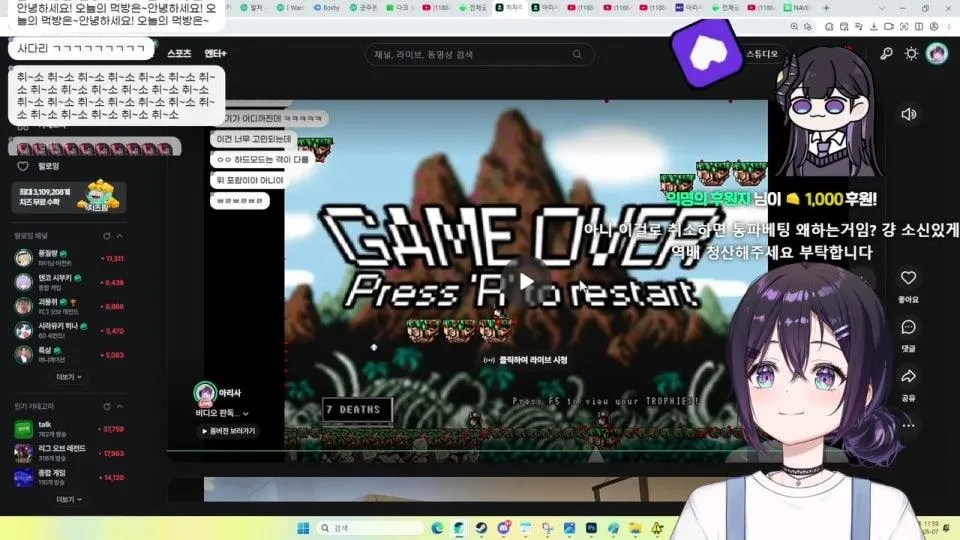Screen dimensions: 960x540
Task: Open comments with the 댓글 speech-bubble icon
Action: click(x=908, y=327)
